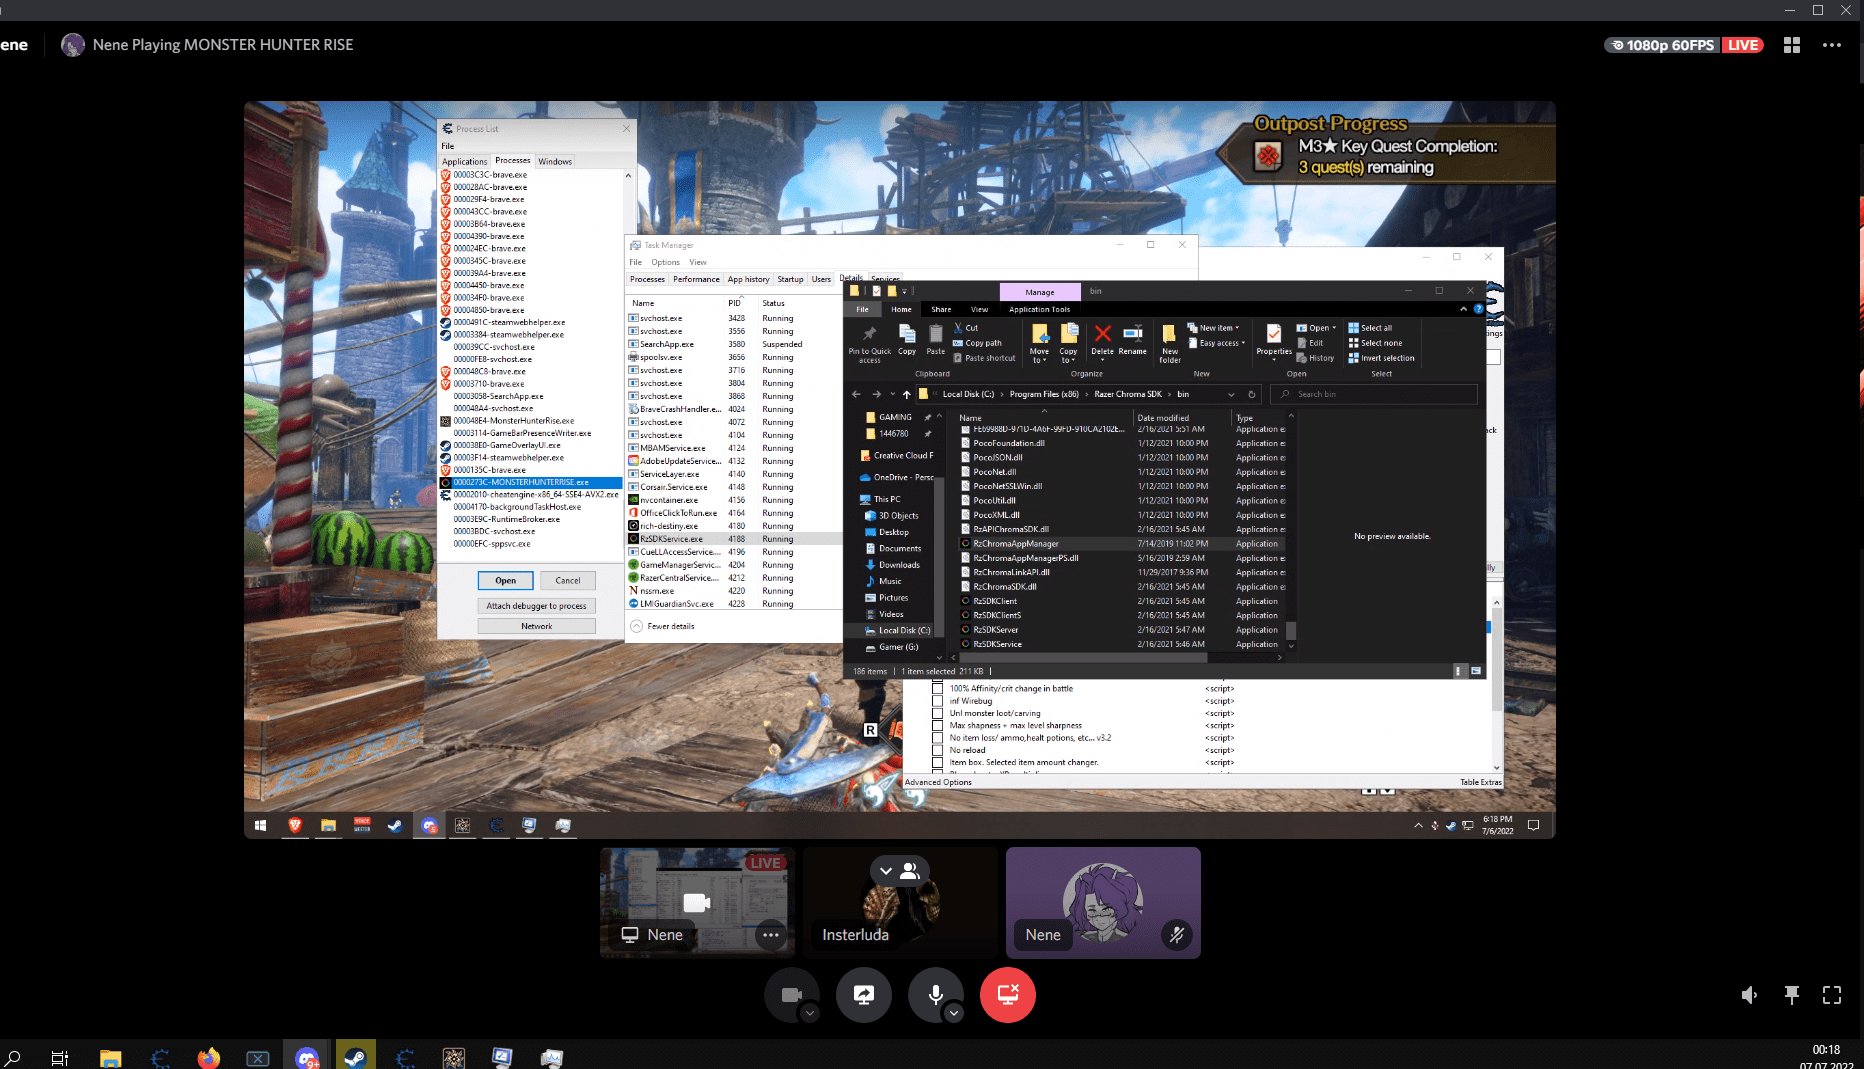Check the 'No item loss' cheat box
This screenshot has height=1069, width=1864.
937,738
